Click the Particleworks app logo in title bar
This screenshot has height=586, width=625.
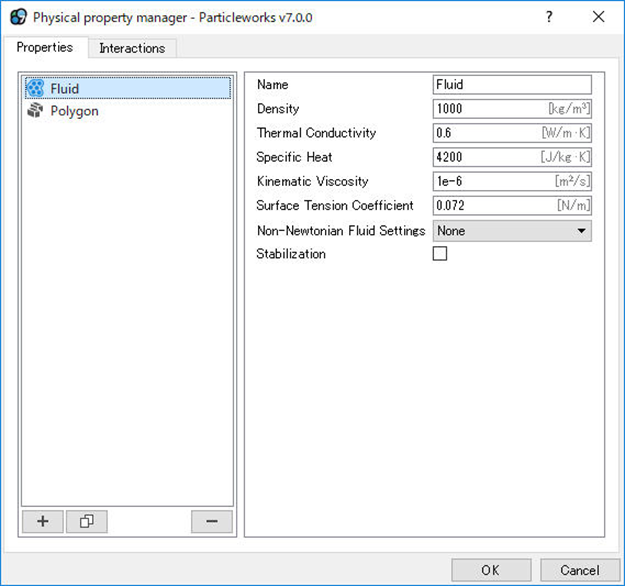18,17
